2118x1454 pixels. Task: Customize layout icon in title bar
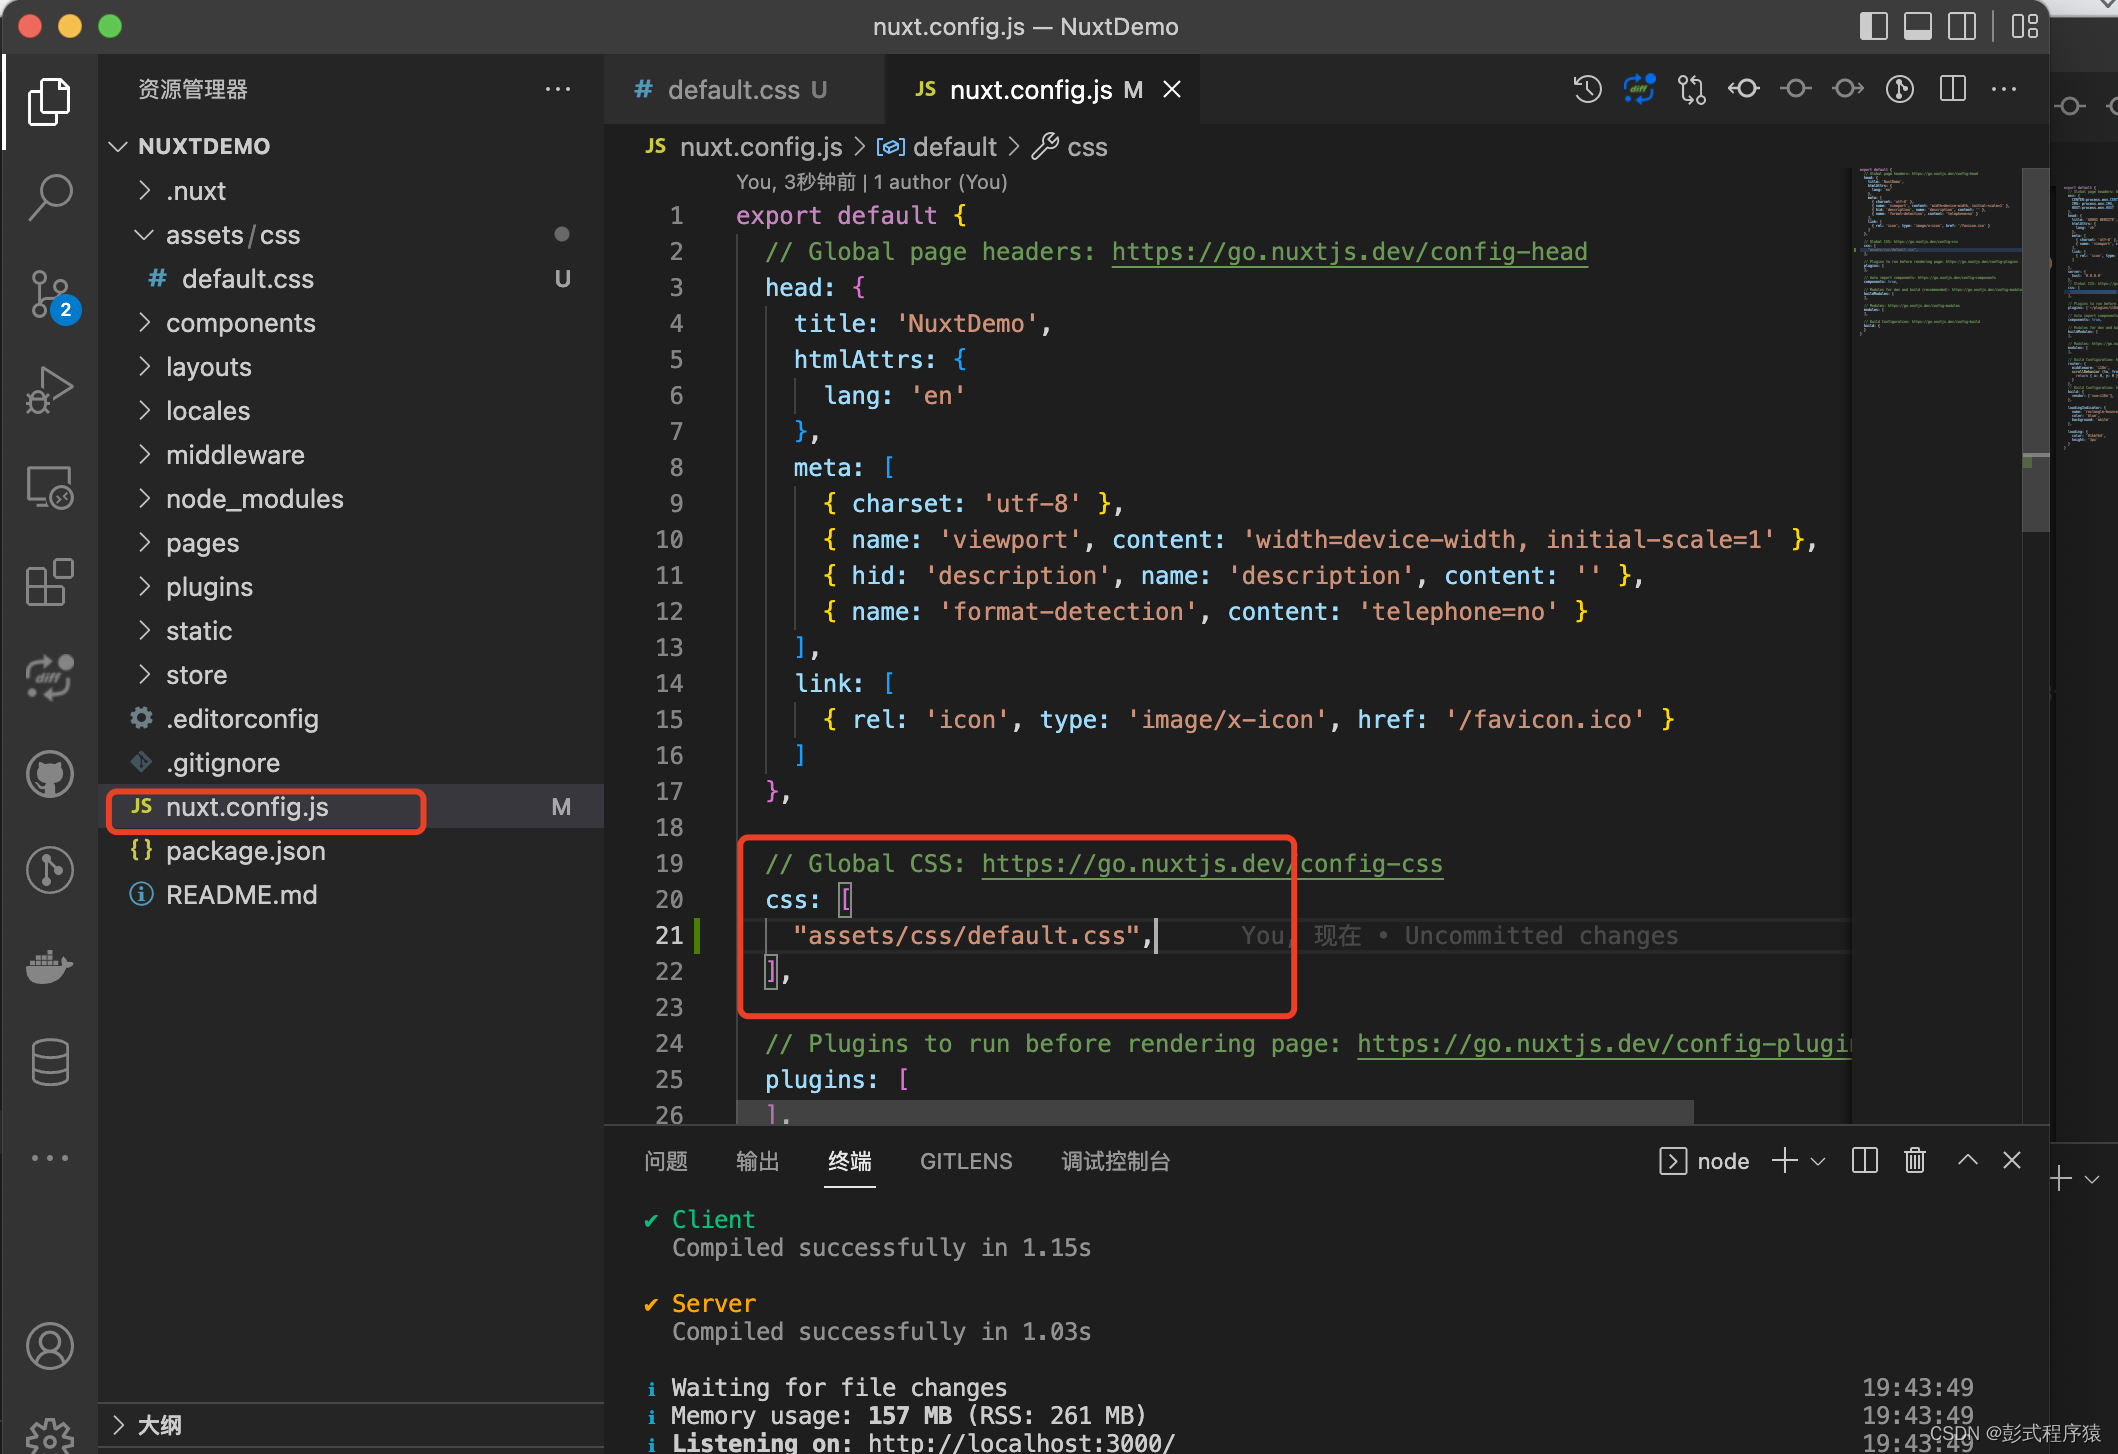coord(2025,26)
